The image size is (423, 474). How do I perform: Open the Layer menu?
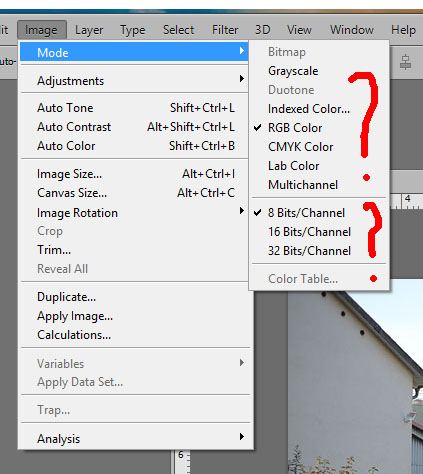click(x=89, y=30)
